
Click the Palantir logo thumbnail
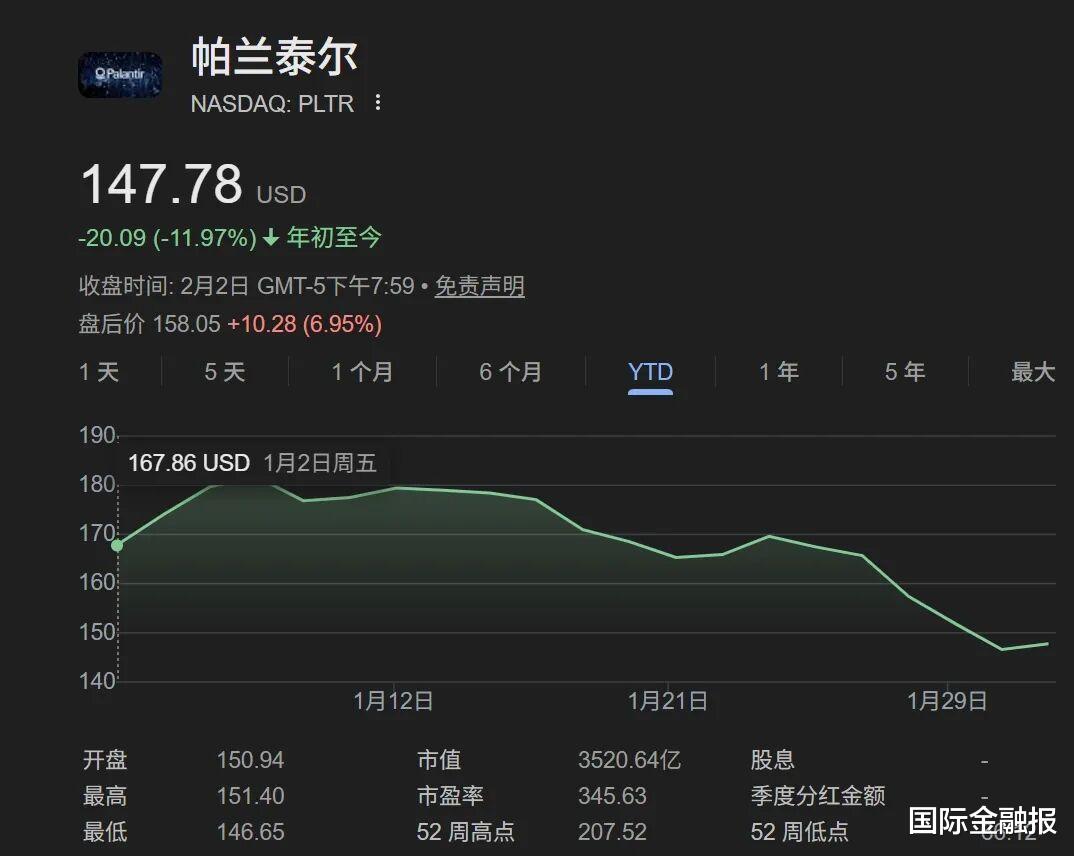pyautogui.click(x=120, y=74)
